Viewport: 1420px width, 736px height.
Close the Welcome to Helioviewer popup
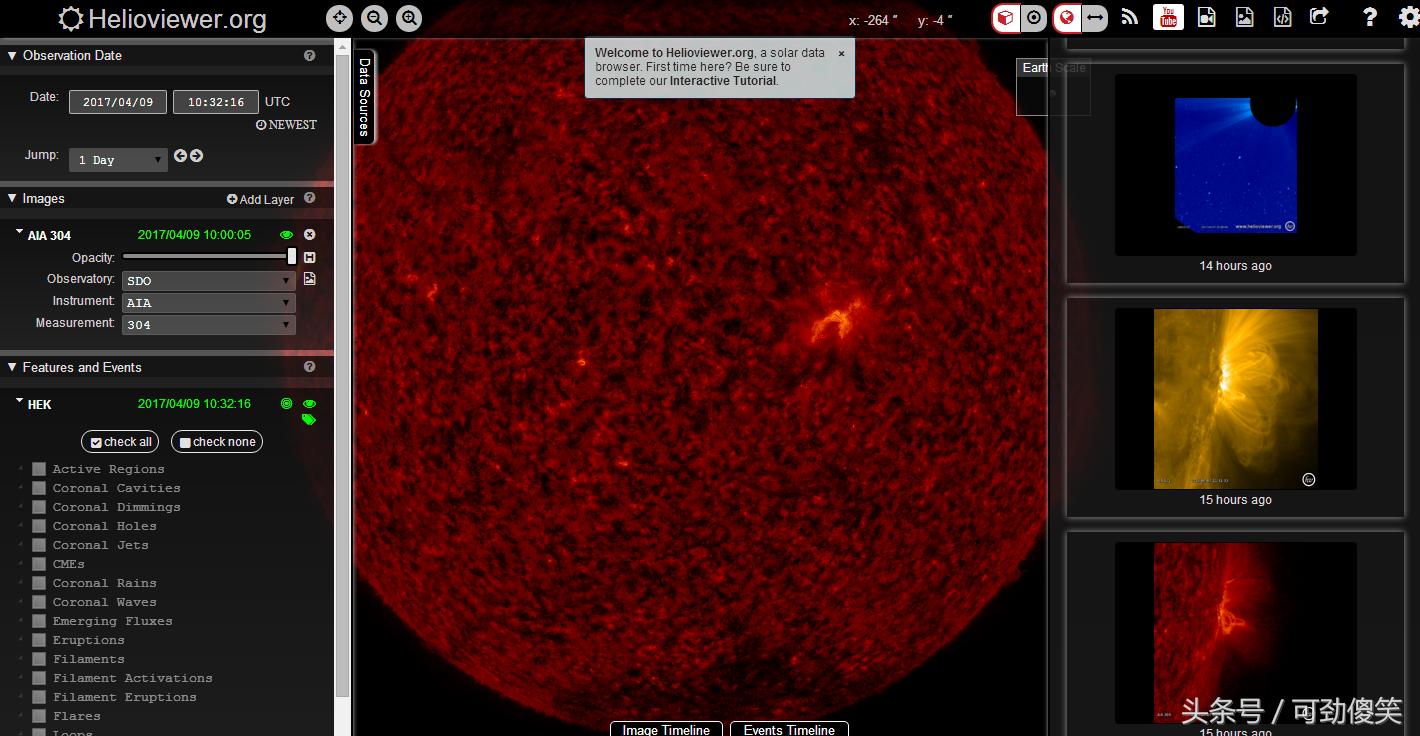(x=841, y=53)
